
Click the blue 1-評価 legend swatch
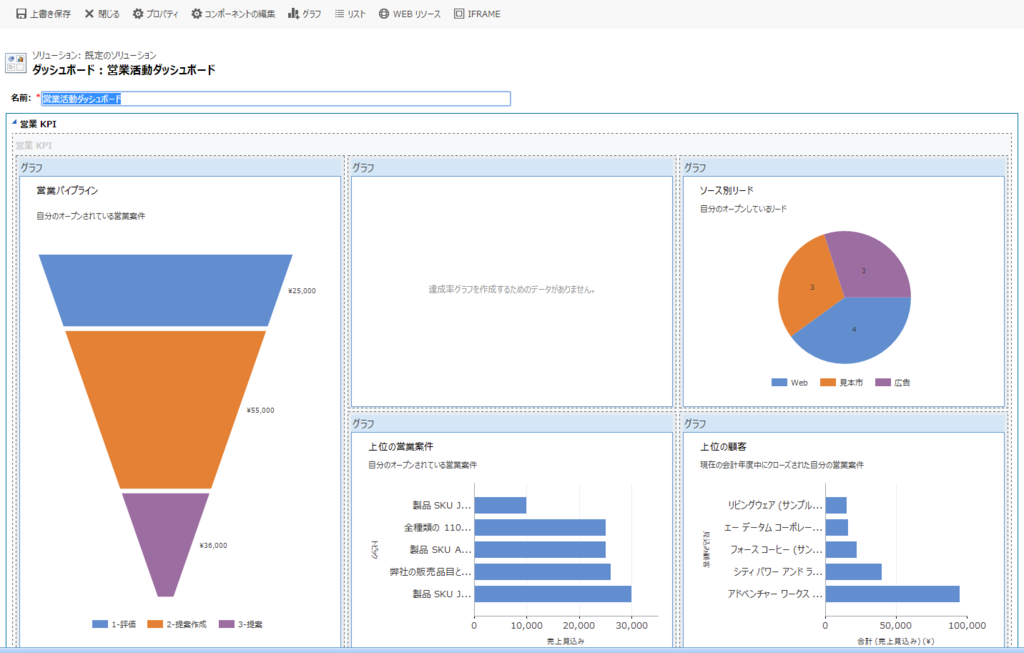click(x=100, y=624)
